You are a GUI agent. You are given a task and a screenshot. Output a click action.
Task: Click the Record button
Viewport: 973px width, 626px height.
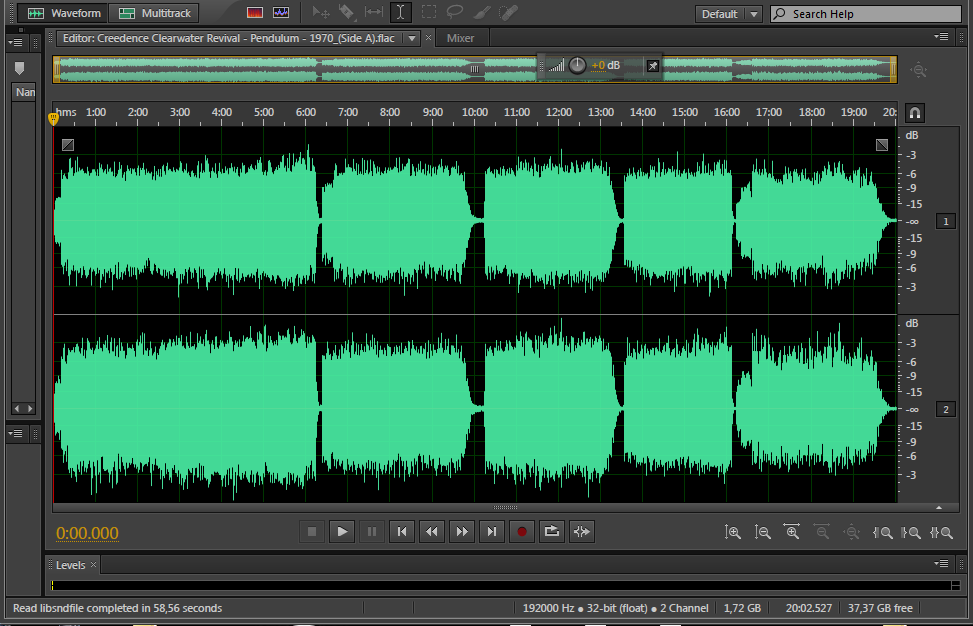point(522,532)
